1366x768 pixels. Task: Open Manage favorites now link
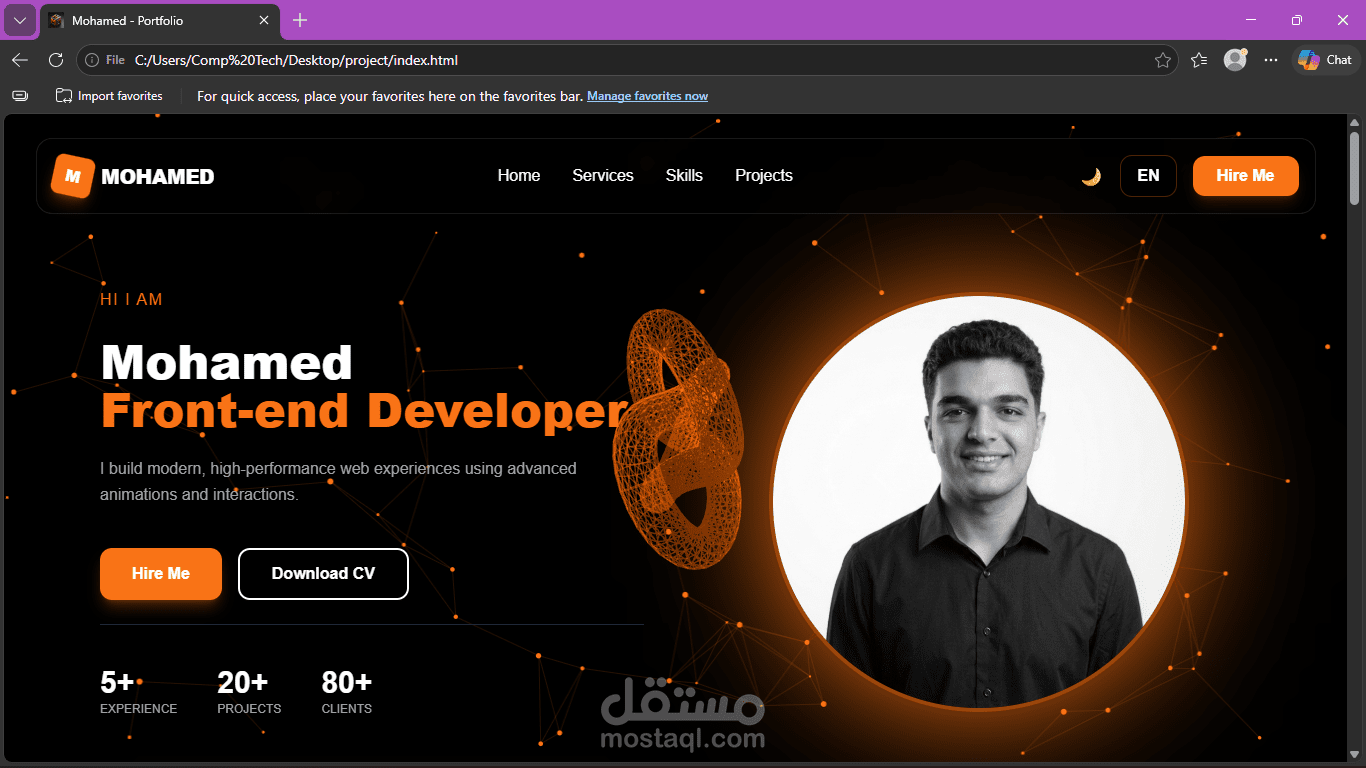click(647, 96)
